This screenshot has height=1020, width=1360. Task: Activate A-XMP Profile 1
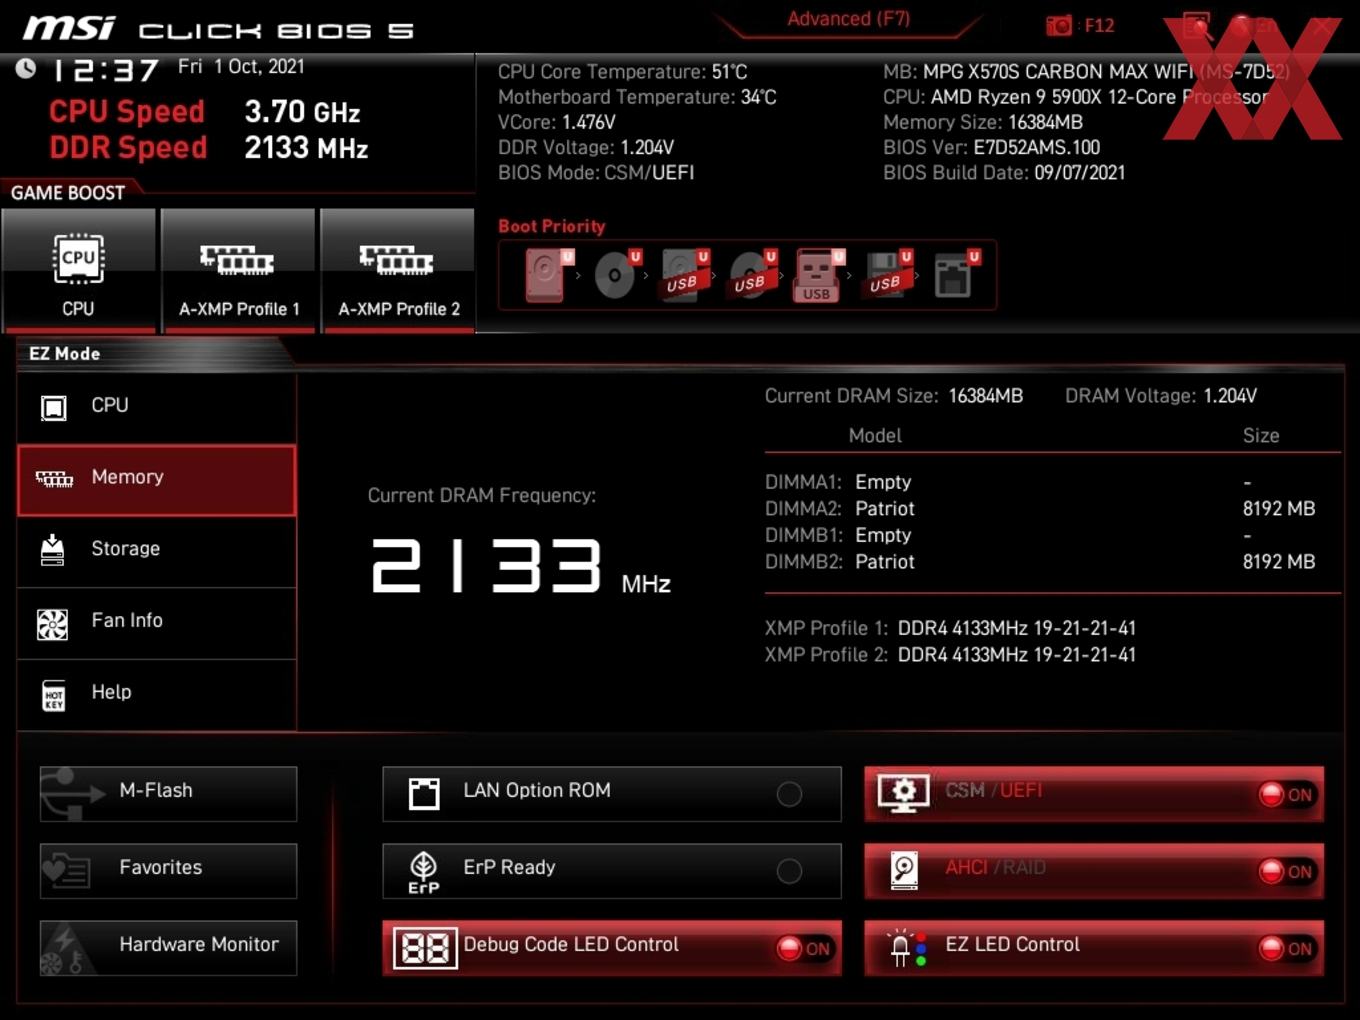tap(238, 270)
